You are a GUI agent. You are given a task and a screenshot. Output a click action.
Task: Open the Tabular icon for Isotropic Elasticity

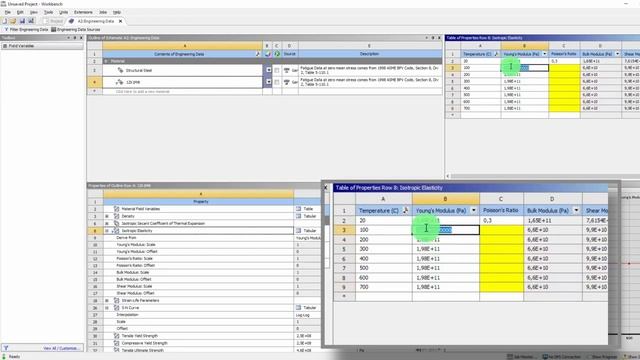click(x=298, y=231)
